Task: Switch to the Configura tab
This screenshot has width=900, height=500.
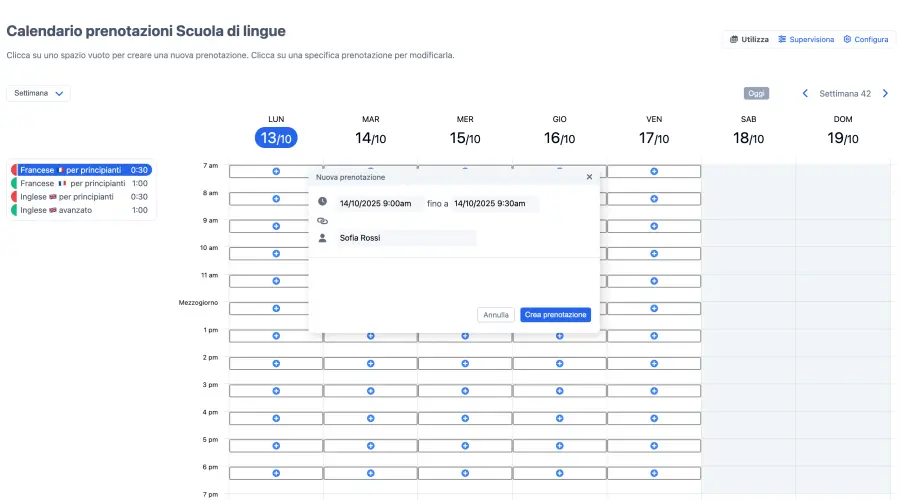Action: 866,40
